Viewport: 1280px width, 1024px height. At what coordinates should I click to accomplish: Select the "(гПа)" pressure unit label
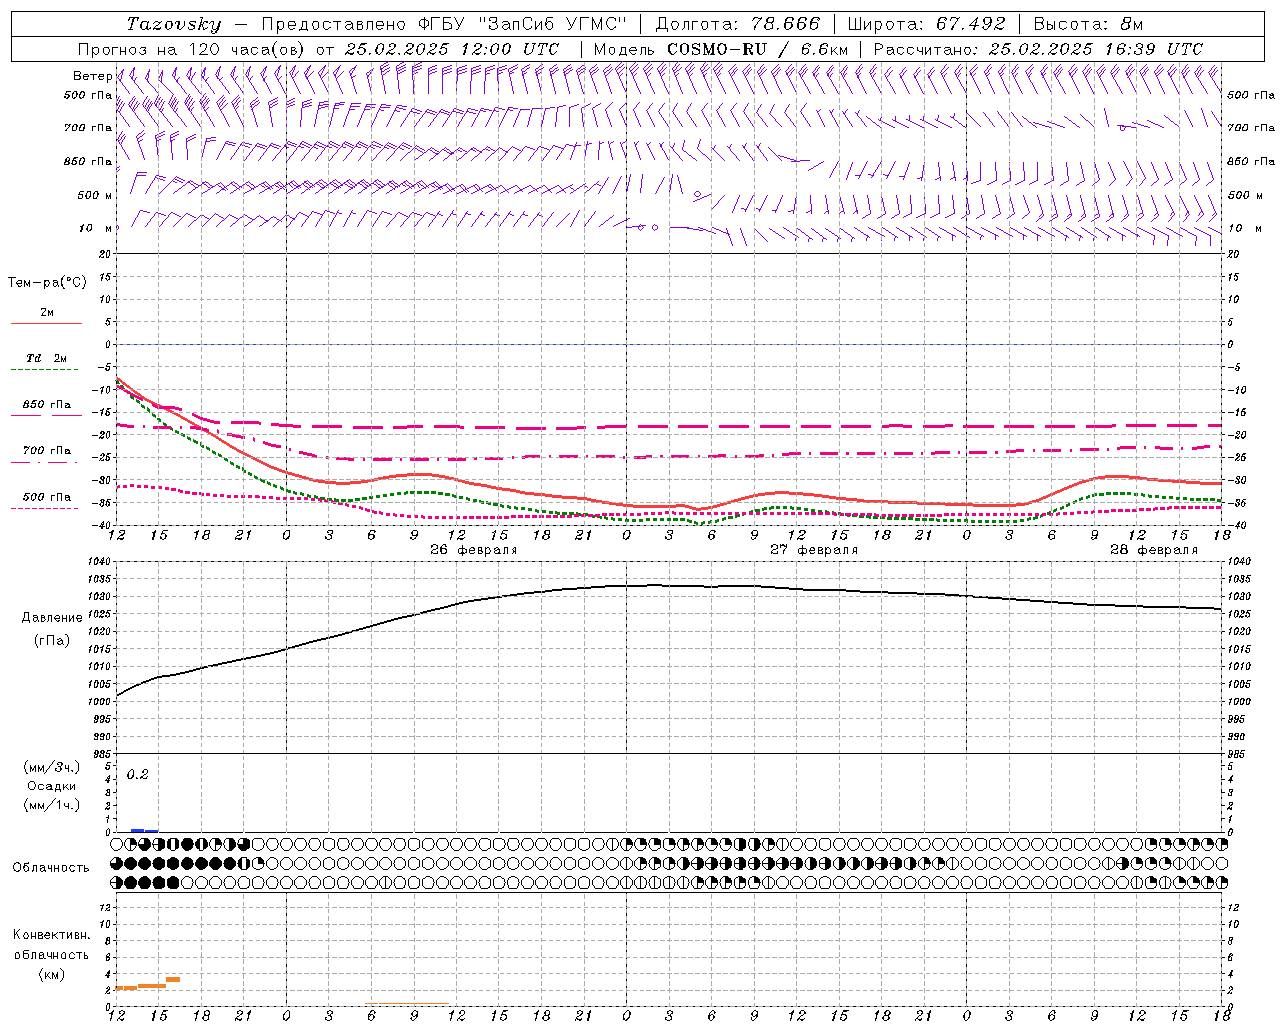[x=52, y=641]
